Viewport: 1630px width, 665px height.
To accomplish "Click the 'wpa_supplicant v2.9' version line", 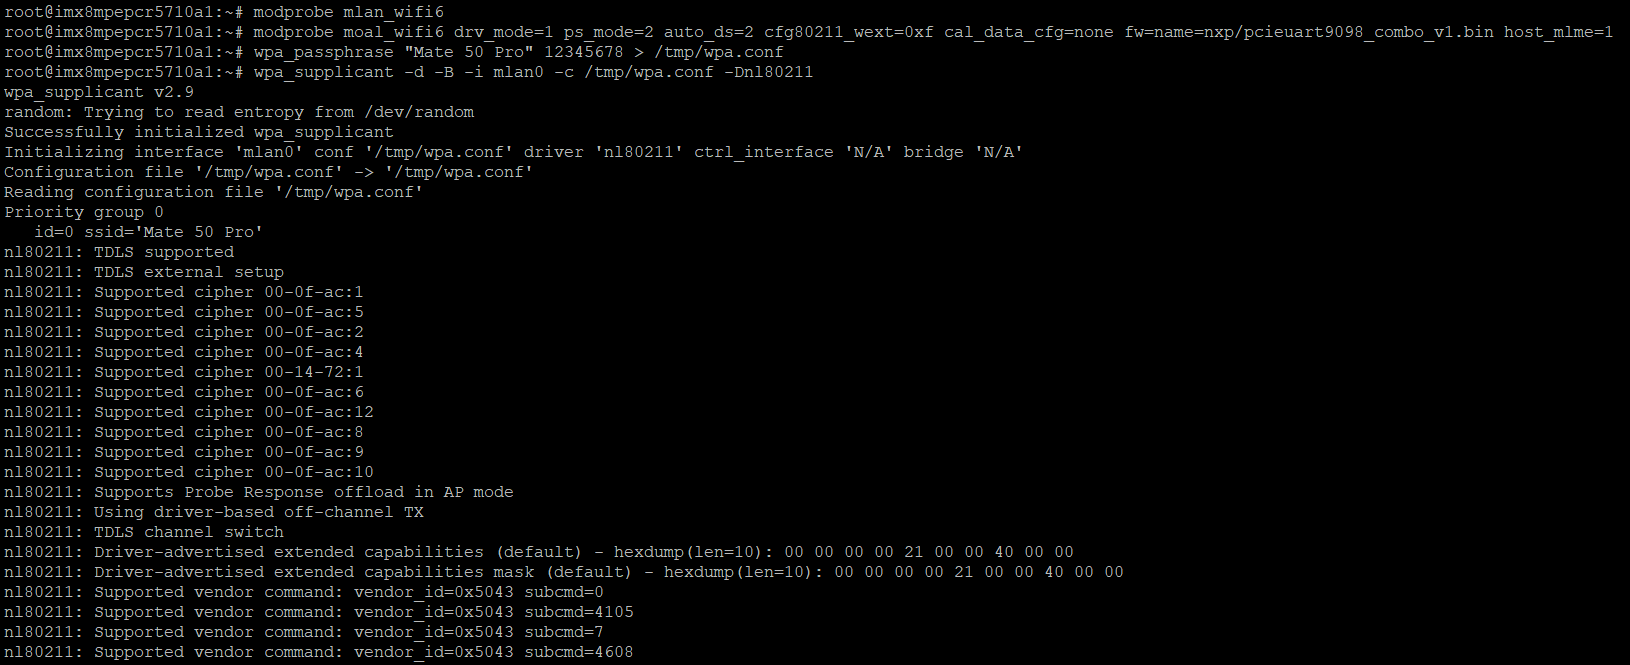I will point(99,92).
